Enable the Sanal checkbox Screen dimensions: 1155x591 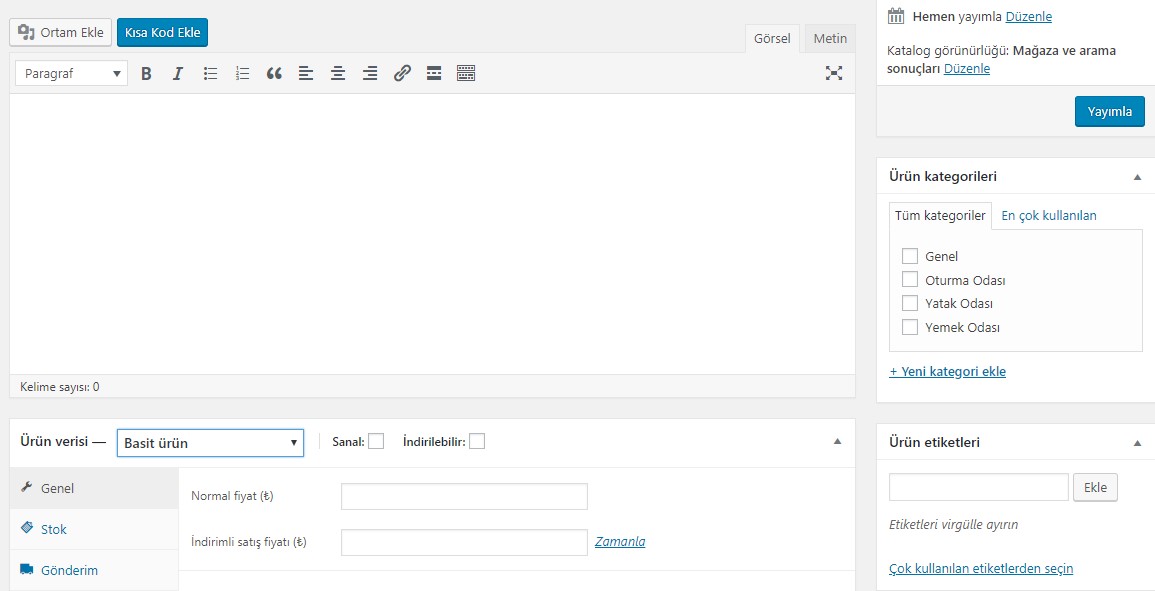pos(376,441)
